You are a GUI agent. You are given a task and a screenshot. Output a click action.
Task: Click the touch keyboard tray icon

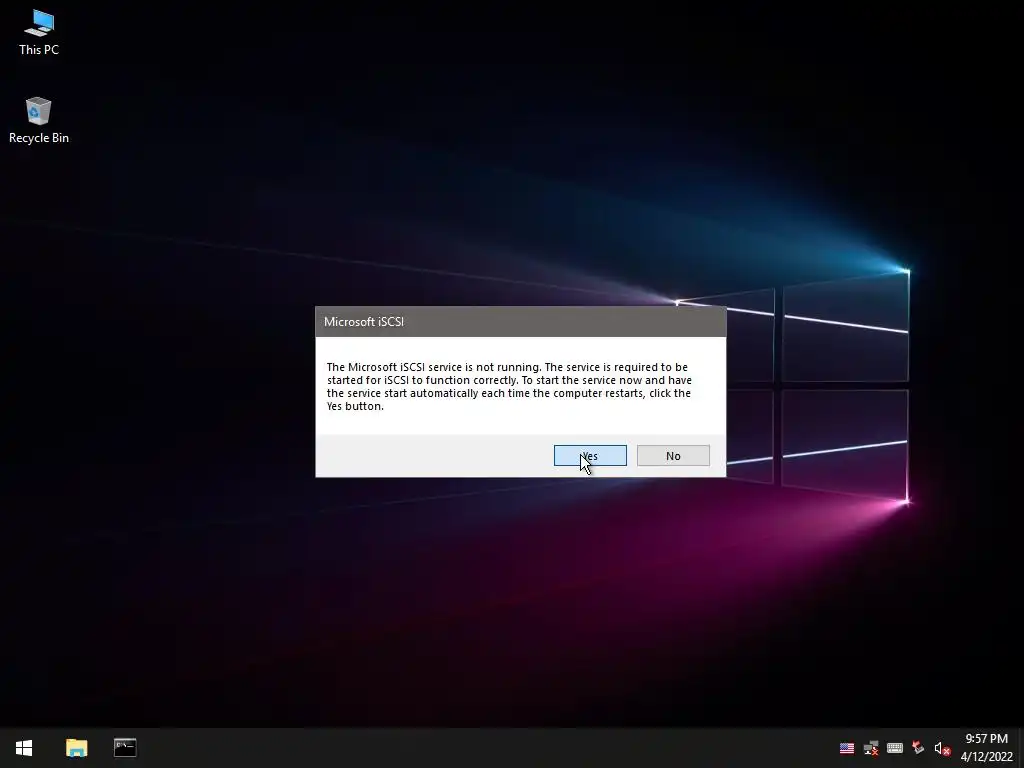coord(895,748)
